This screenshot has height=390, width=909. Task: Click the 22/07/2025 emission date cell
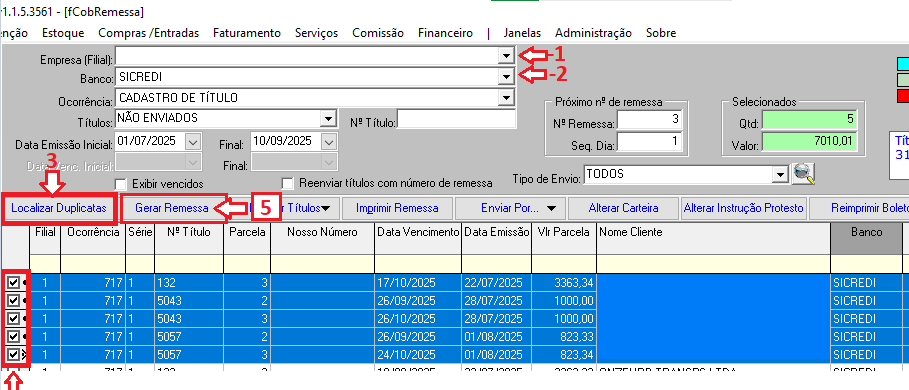coord(496,283)
